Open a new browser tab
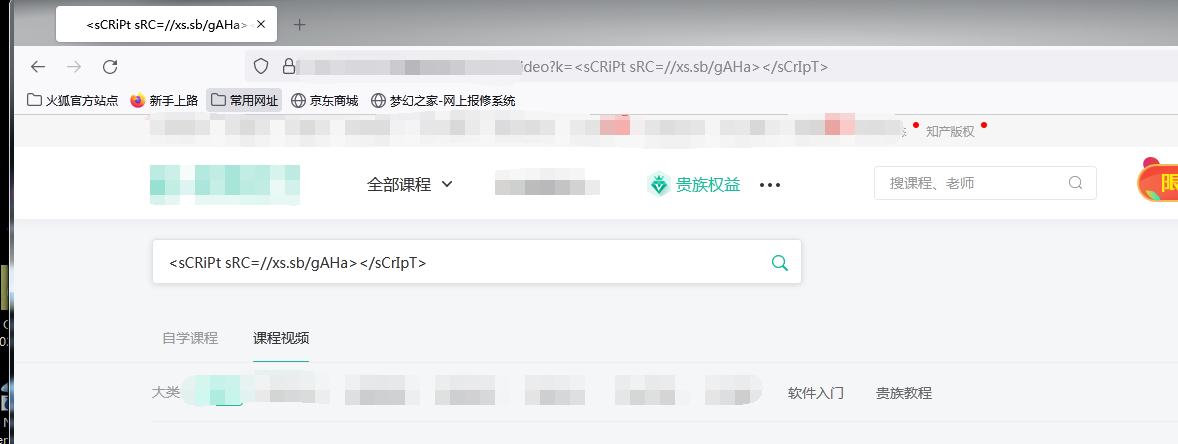Viewport: 1178px width, 444px height. (299, 25)
